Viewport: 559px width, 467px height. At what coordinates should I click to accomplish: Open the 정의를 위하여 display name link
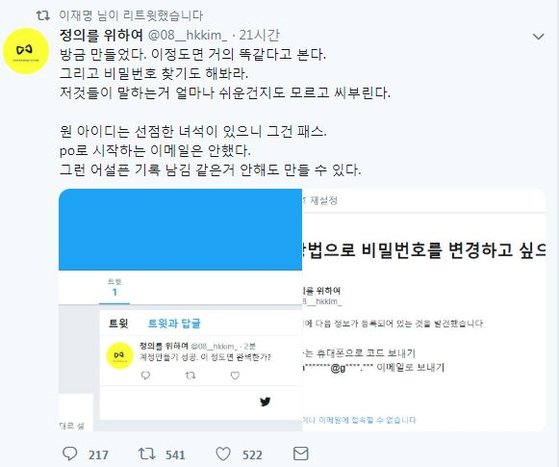point(101,35)
